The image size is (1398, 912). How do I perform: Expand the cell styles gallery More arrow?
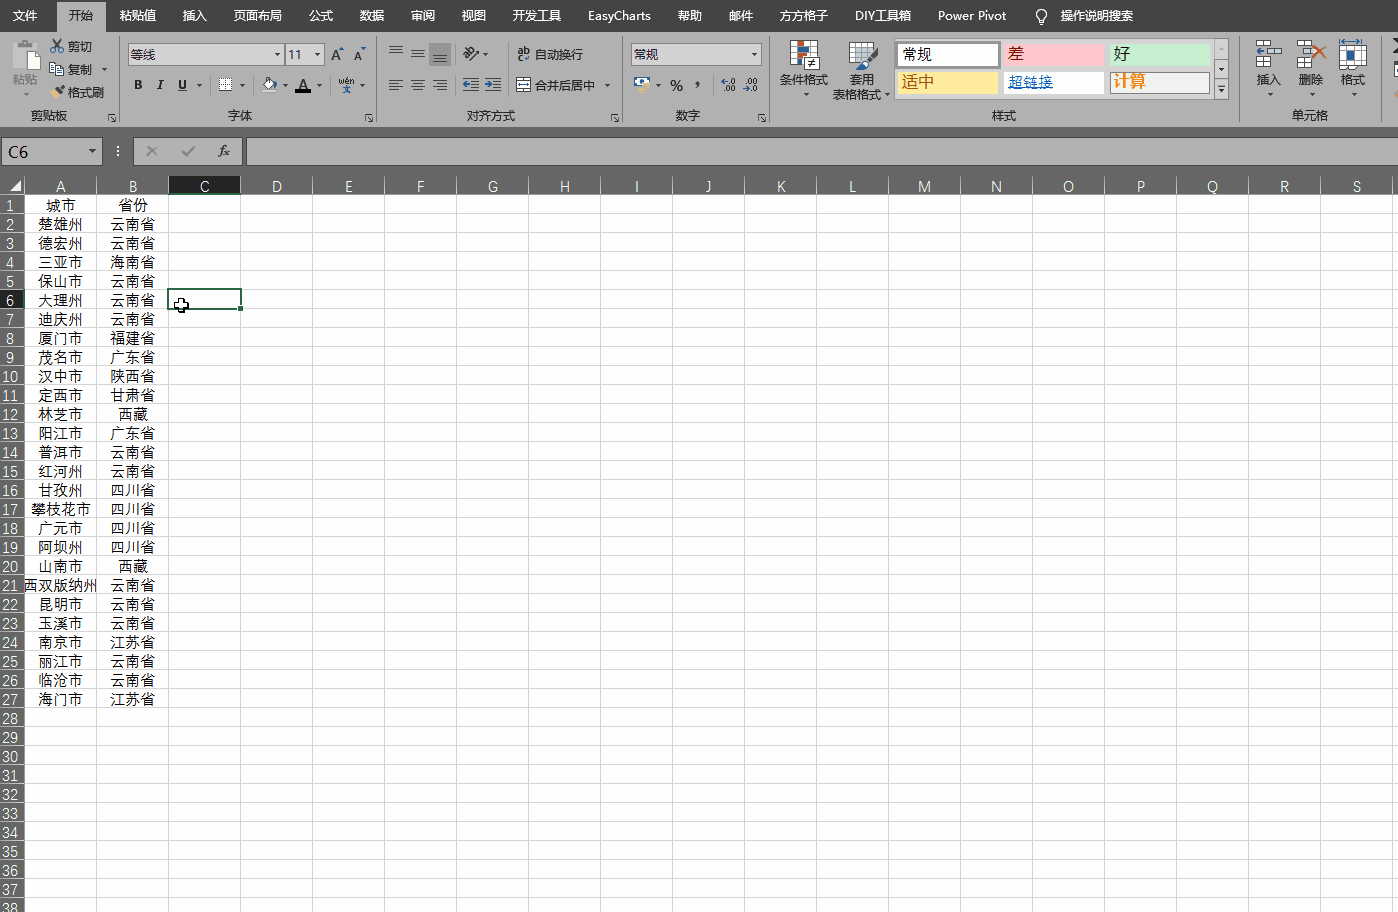pyautogui.click(x=1221, y=90)
